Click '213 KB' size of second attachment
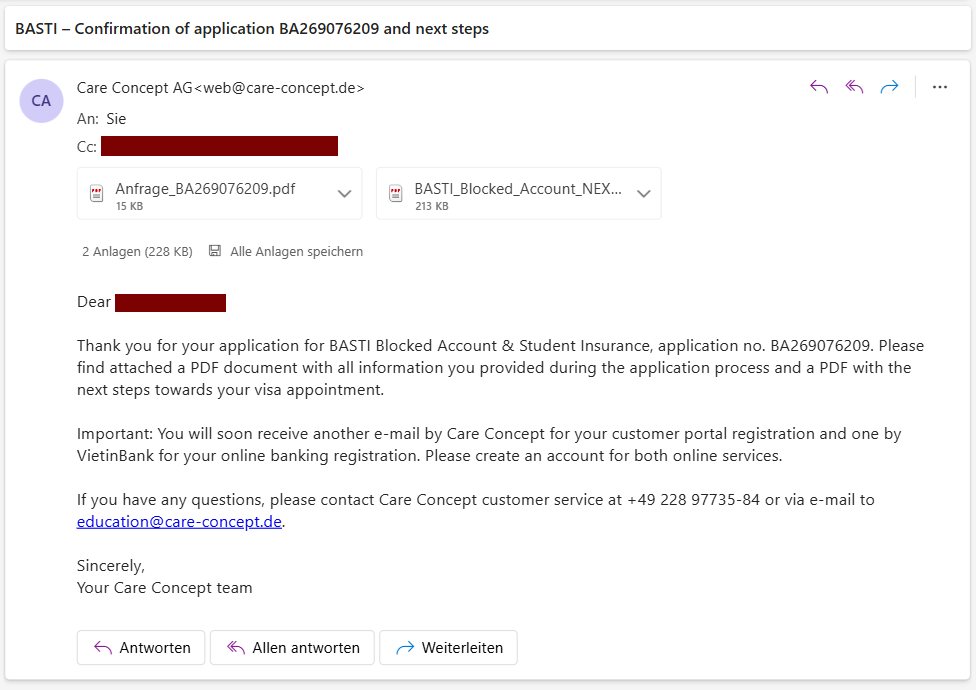The image size is (976, 690). tap(432, 206)
